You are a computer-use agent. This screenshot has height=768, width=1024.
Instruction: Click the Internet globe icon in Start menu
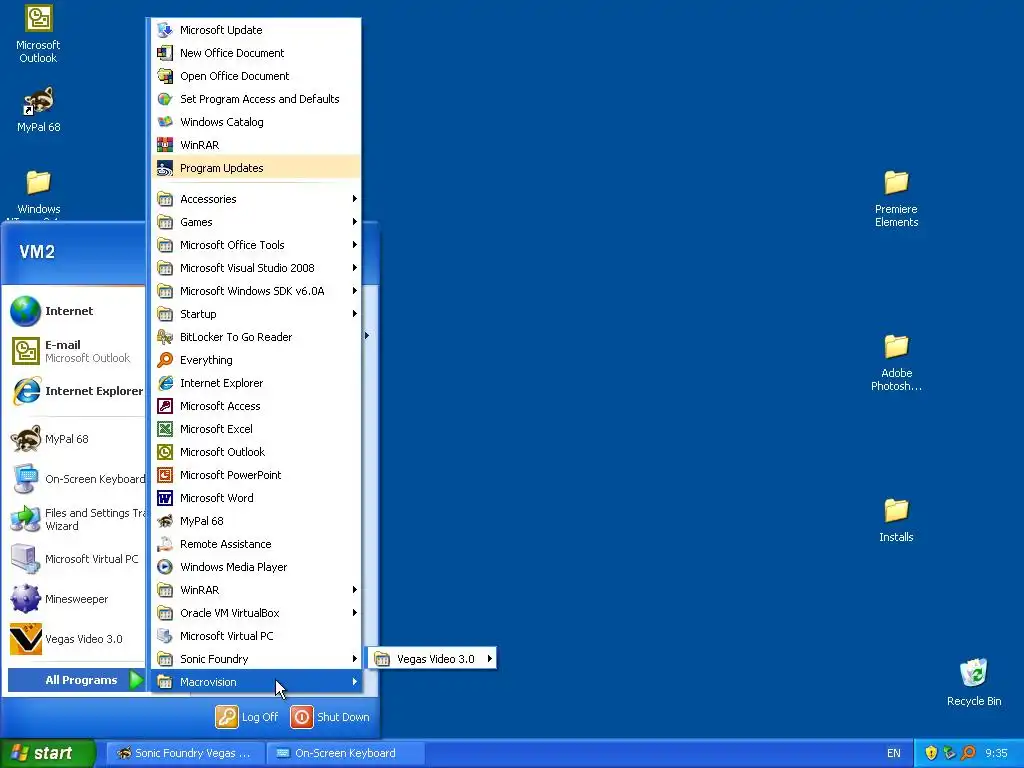pyautogui.click(x=25, y=311)
